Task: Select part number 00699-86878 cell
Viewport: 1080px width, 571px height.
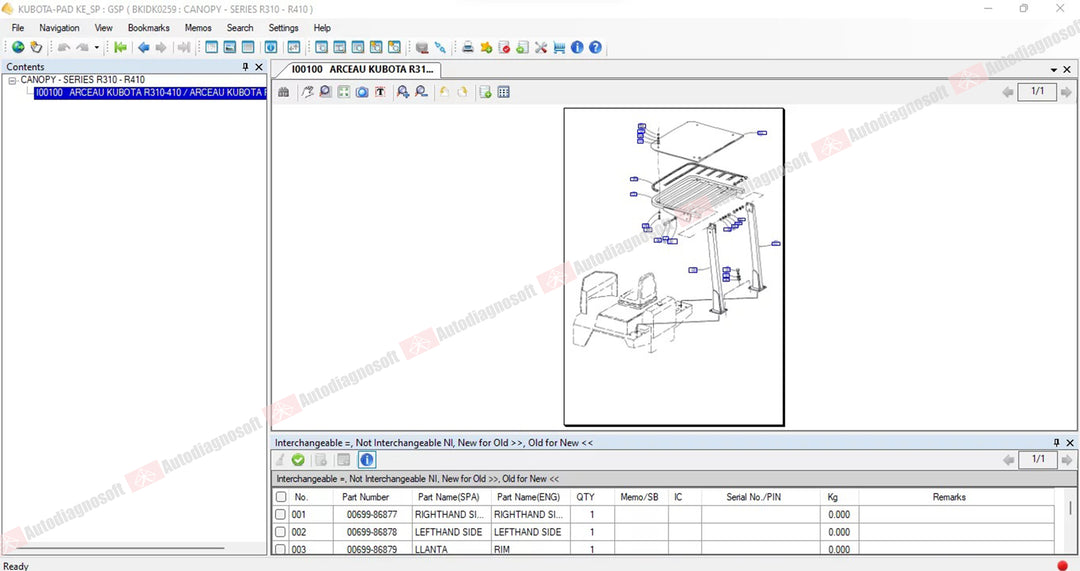Action: tap(372, 532)
